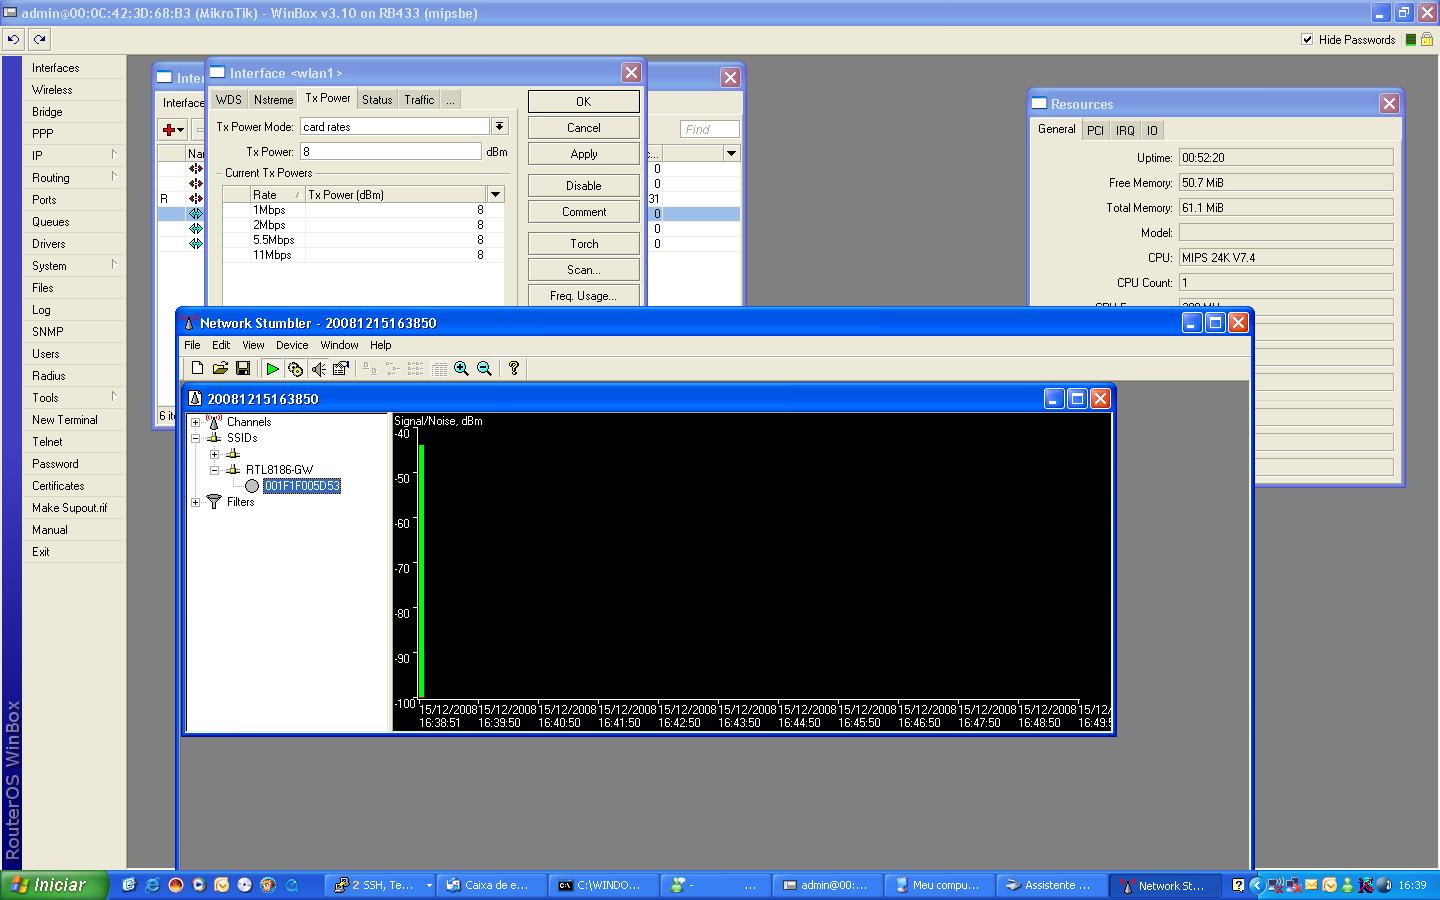1440x900 pixels.
Task: Click the green signal bar in the graph
Action: pos(422,570)
